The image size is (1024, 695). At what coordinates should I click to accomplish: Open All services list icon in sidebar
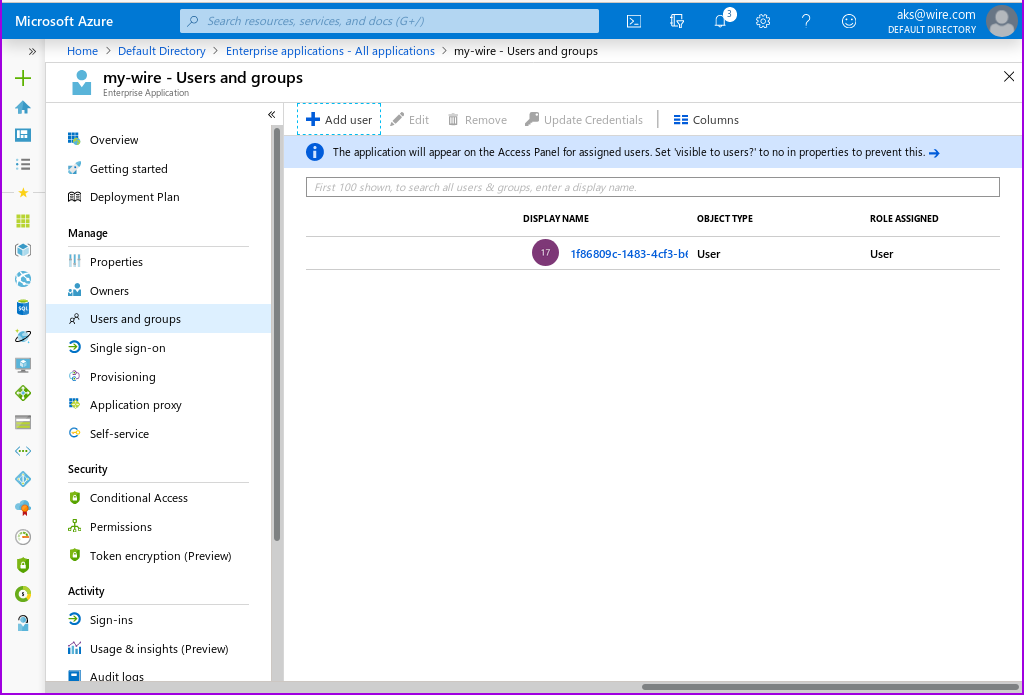coord(23,164)
